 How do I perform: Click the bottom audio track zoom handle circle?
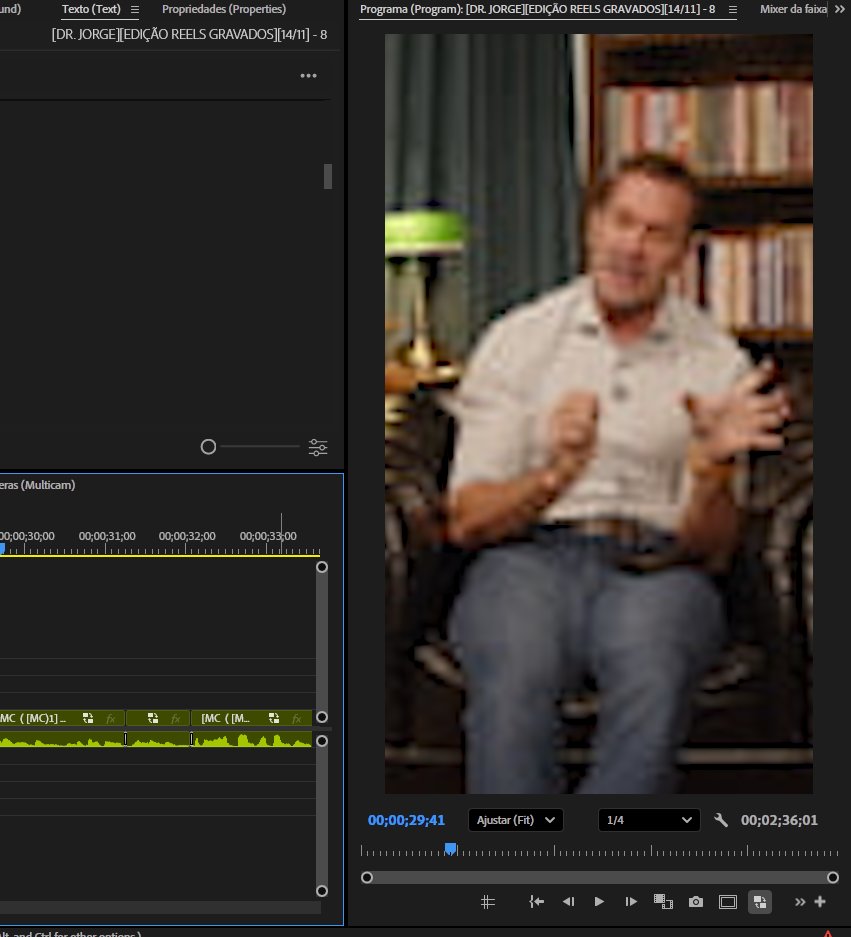pos(322,891)
